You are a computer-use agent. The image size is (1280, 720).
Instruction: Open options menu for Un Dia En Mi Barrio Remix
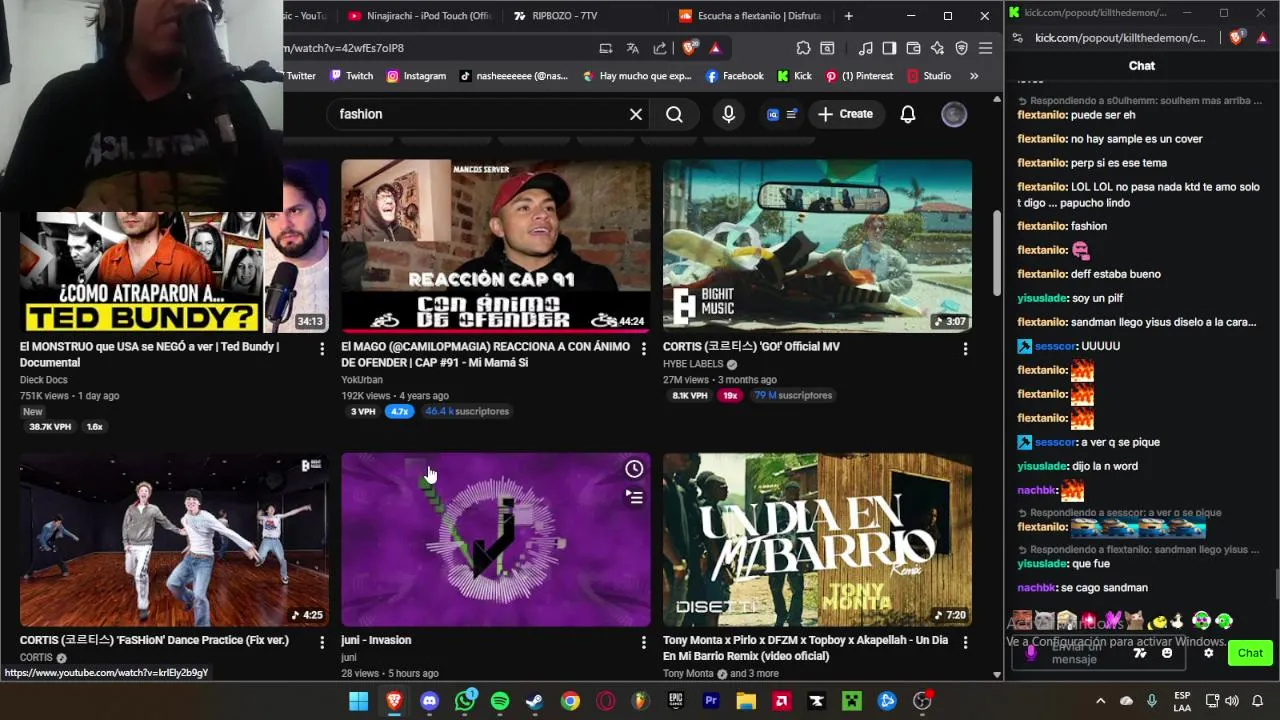tap(965, 641)
